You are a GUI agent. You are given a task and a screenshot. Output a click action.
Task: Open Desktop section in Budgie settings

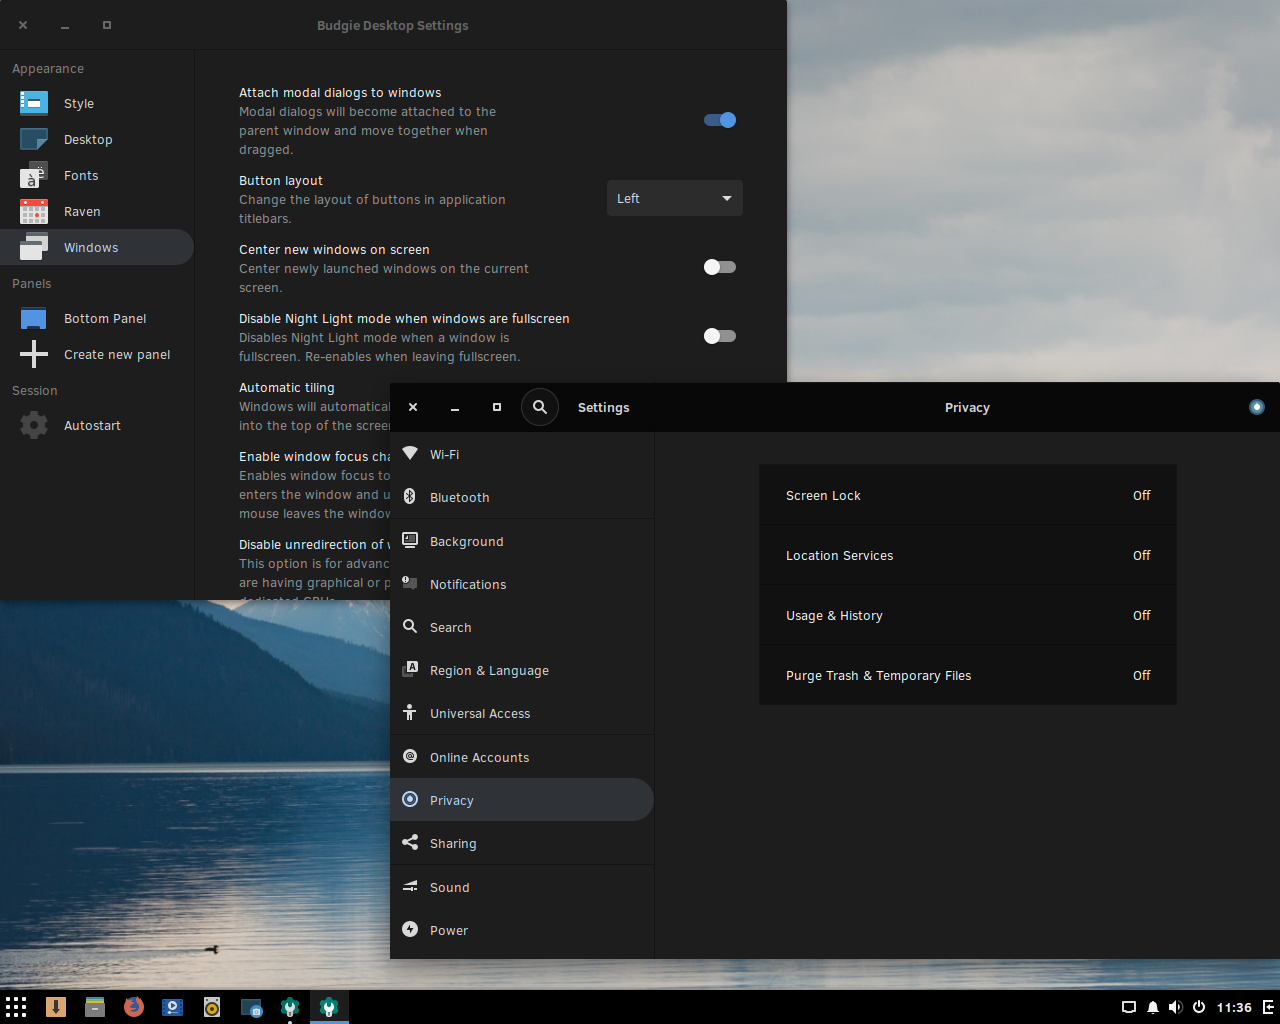click(x=97, y=139)
